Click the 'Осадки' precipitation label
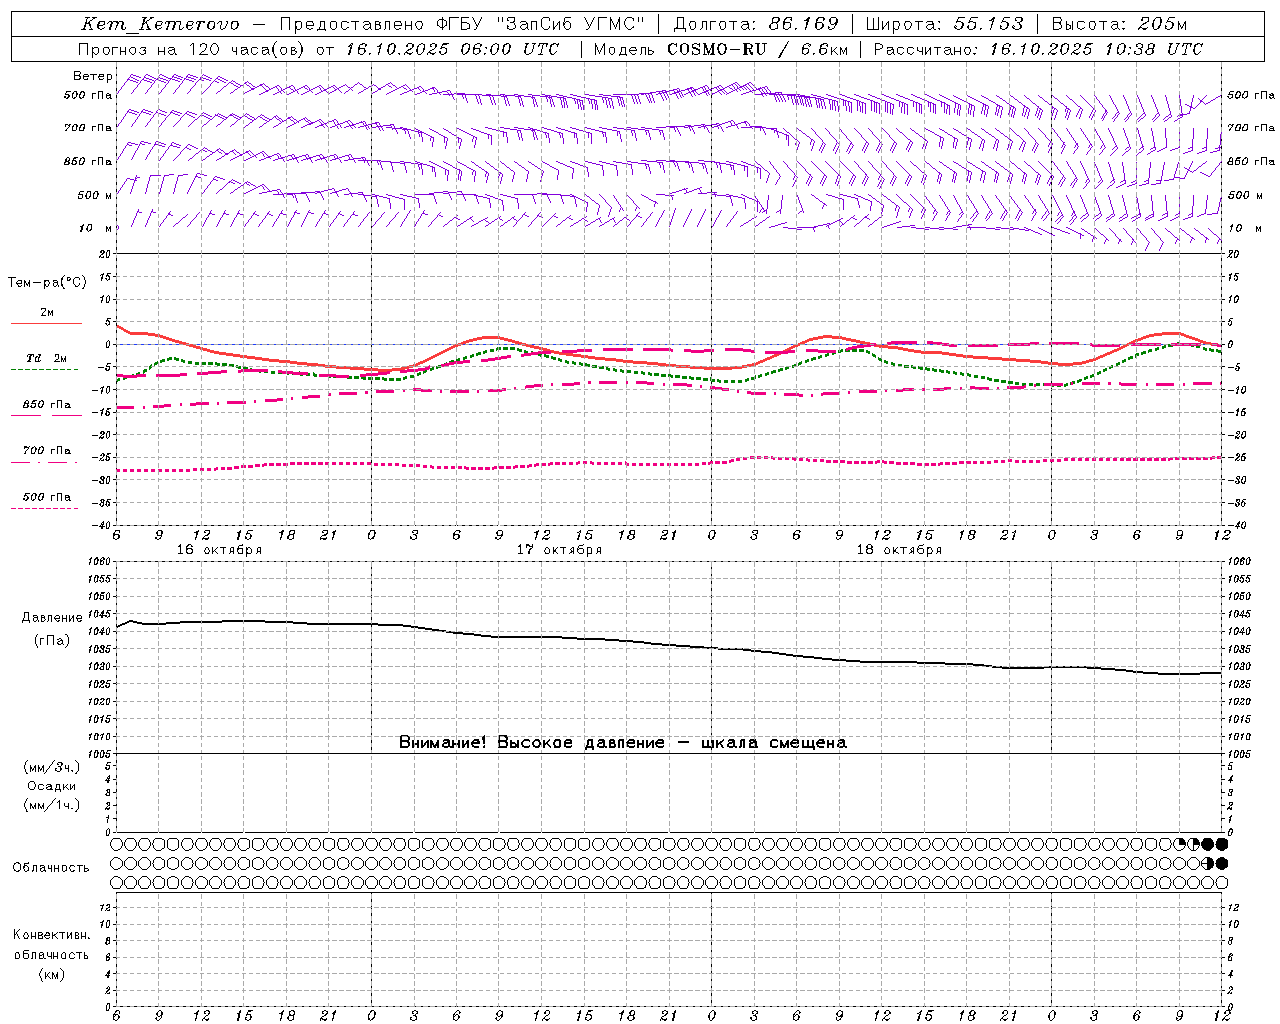This screenshot has height=1024, width=1280. (x=52, y=786)
